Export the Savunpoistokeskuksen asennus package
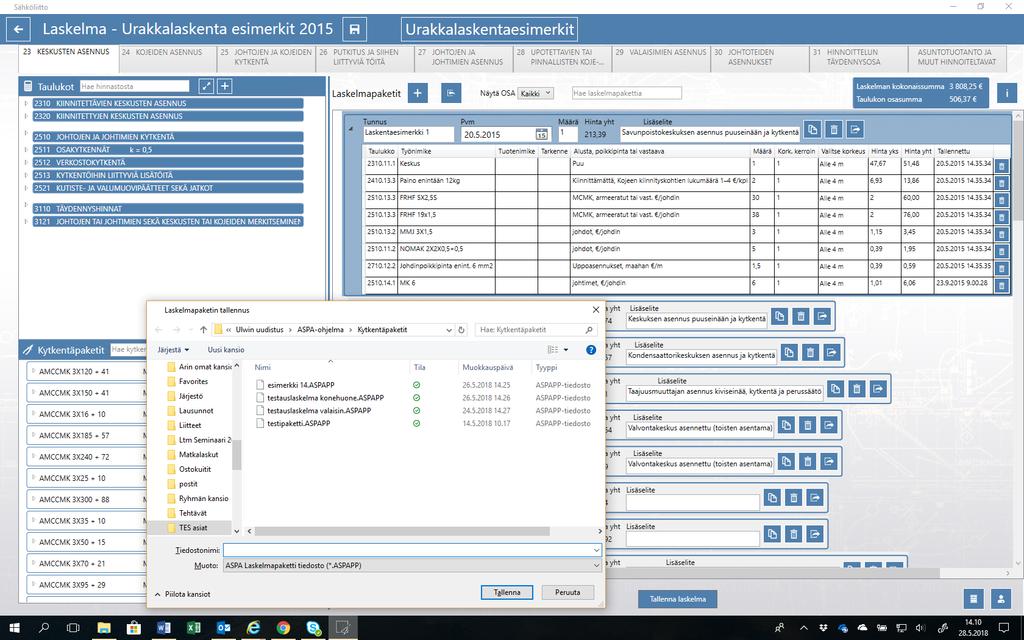The width and height of the screenshot is (1024, 640). (x=856, y=129)
